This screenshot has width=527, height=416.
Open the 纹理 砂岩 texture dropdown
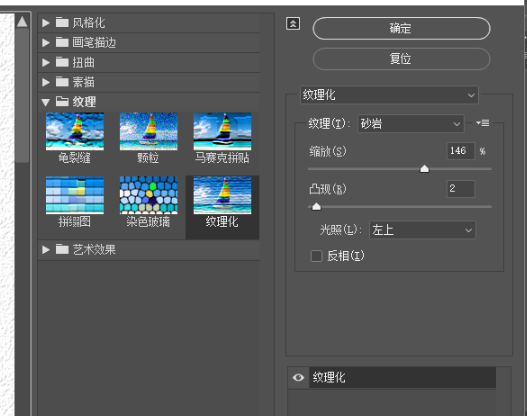tap(411, 124)
